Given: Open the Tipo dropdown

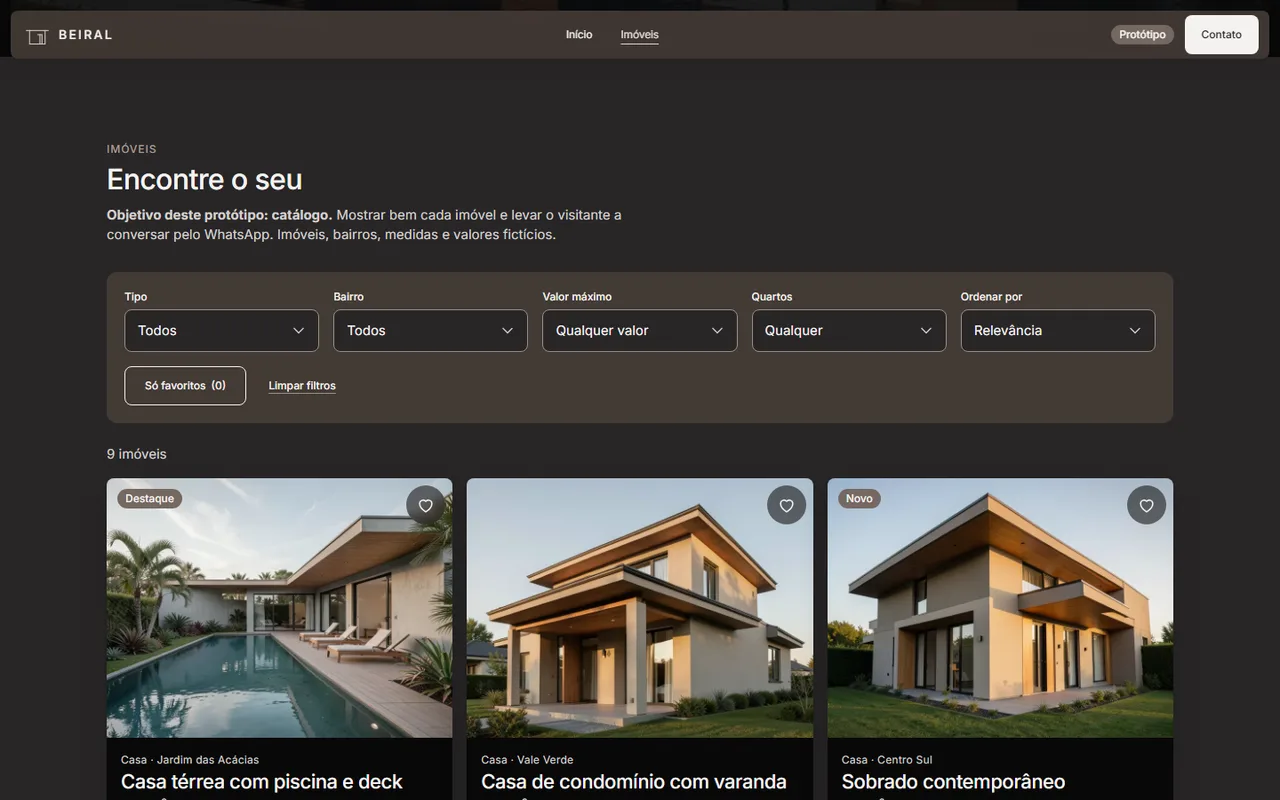Looking at the screenshot, I should click(x=221, y=330).
